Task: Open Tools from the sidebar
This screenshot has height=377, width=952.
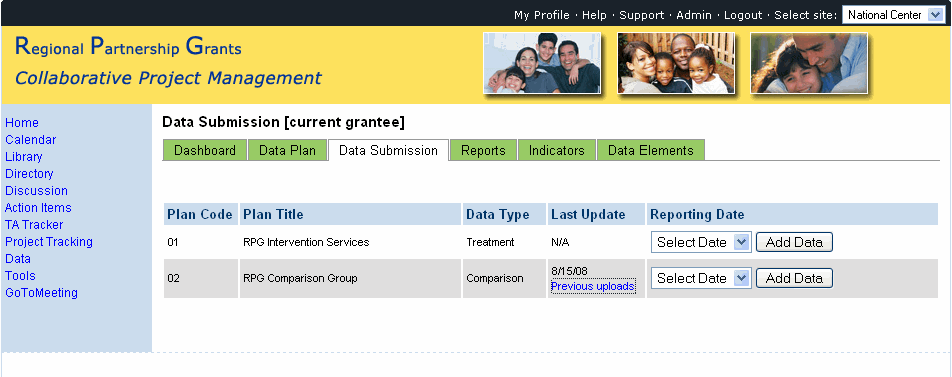Action: click(20, 276)
